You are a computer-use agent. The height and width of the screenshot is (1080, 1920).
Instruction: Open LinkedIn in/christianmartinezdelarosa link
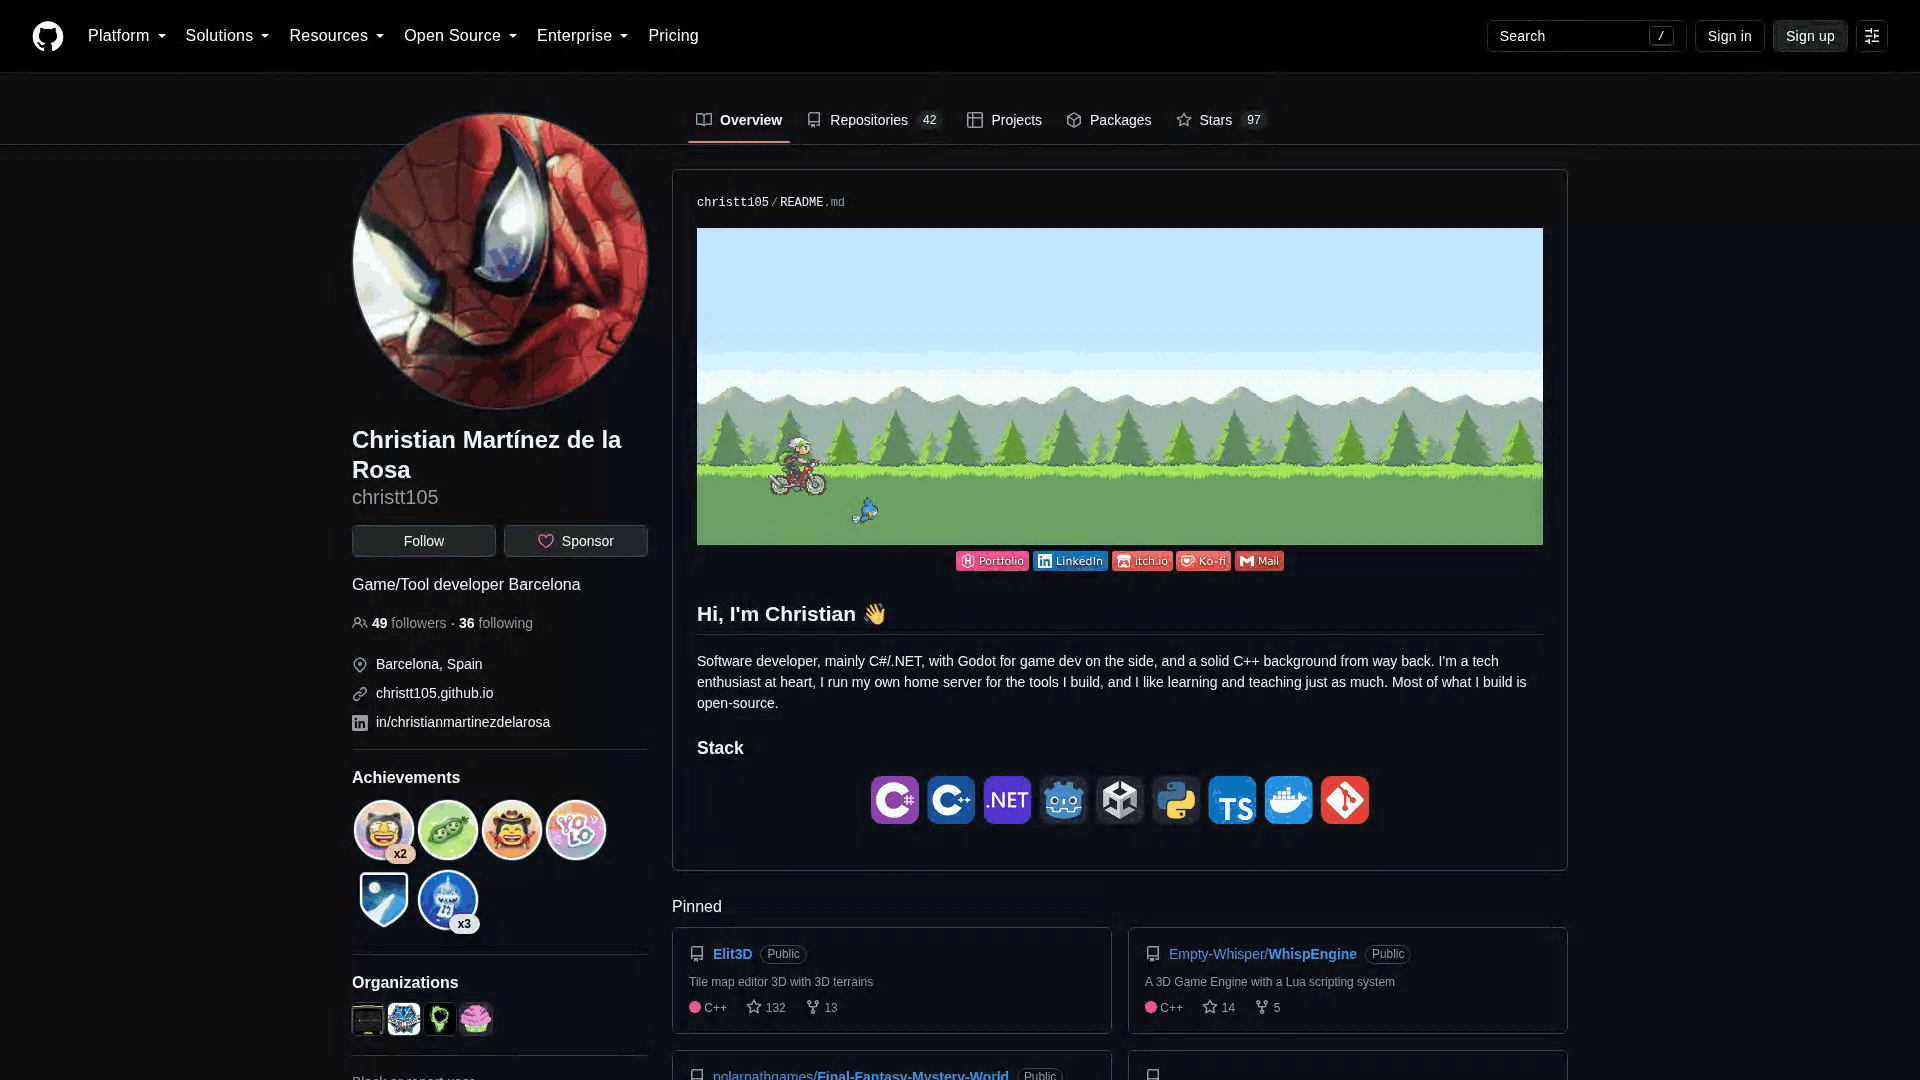[x=463, y=722]
